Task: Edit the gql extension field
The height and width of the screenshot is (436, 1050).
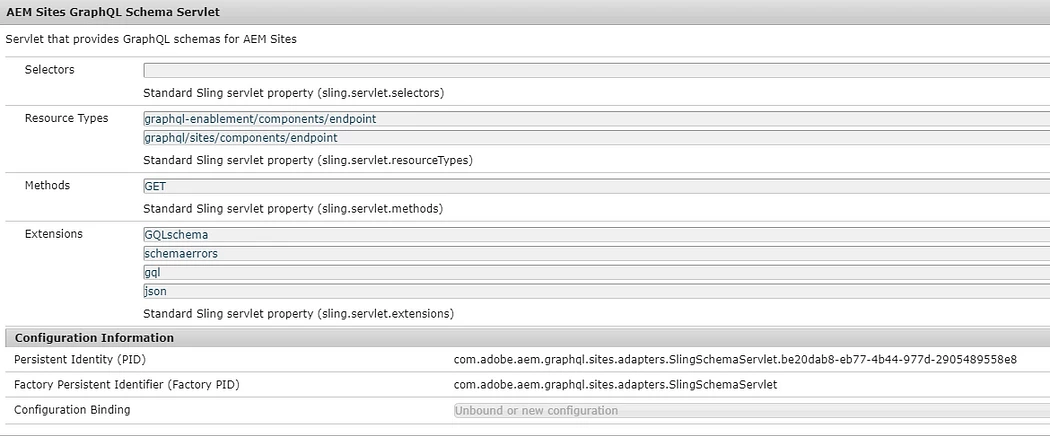Action: pos(597,273)
